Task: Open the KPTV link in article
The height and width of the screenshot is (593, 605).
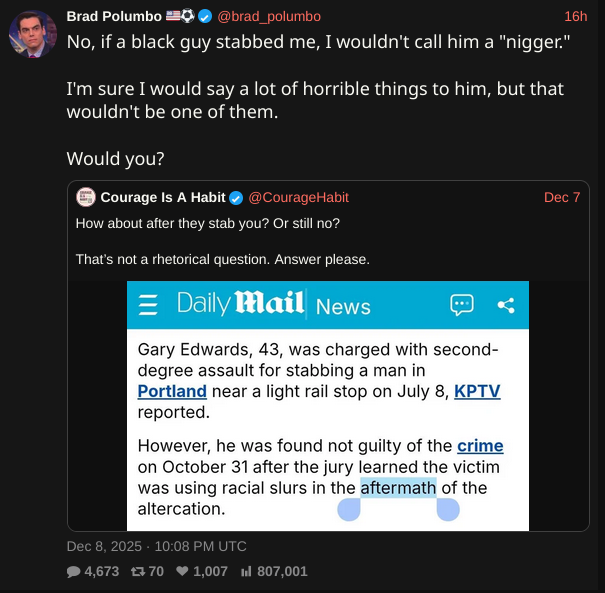Action: [477, 391]
